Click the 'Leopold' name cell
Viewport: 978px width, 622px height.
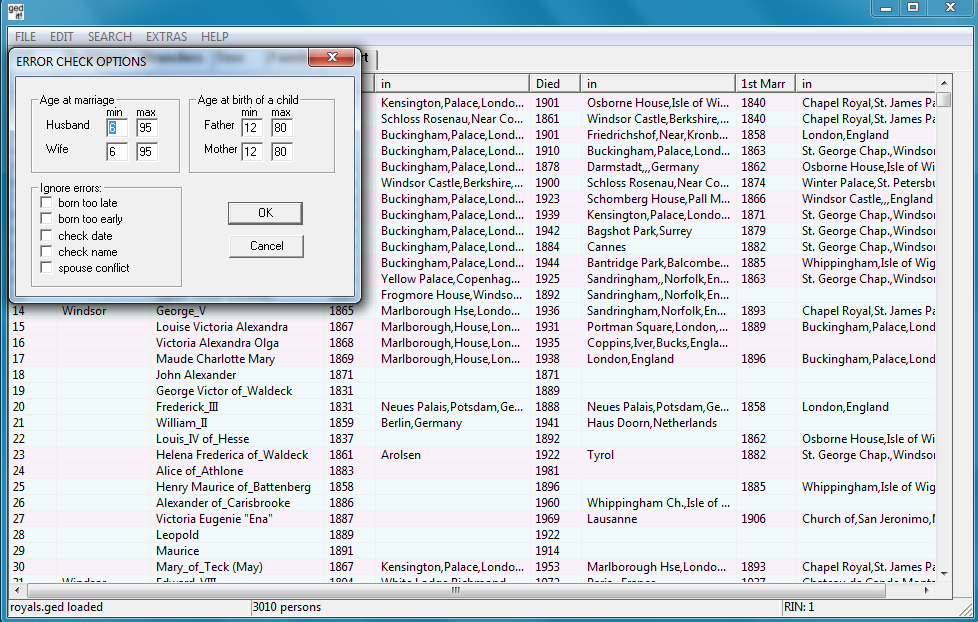pos(177,535)
